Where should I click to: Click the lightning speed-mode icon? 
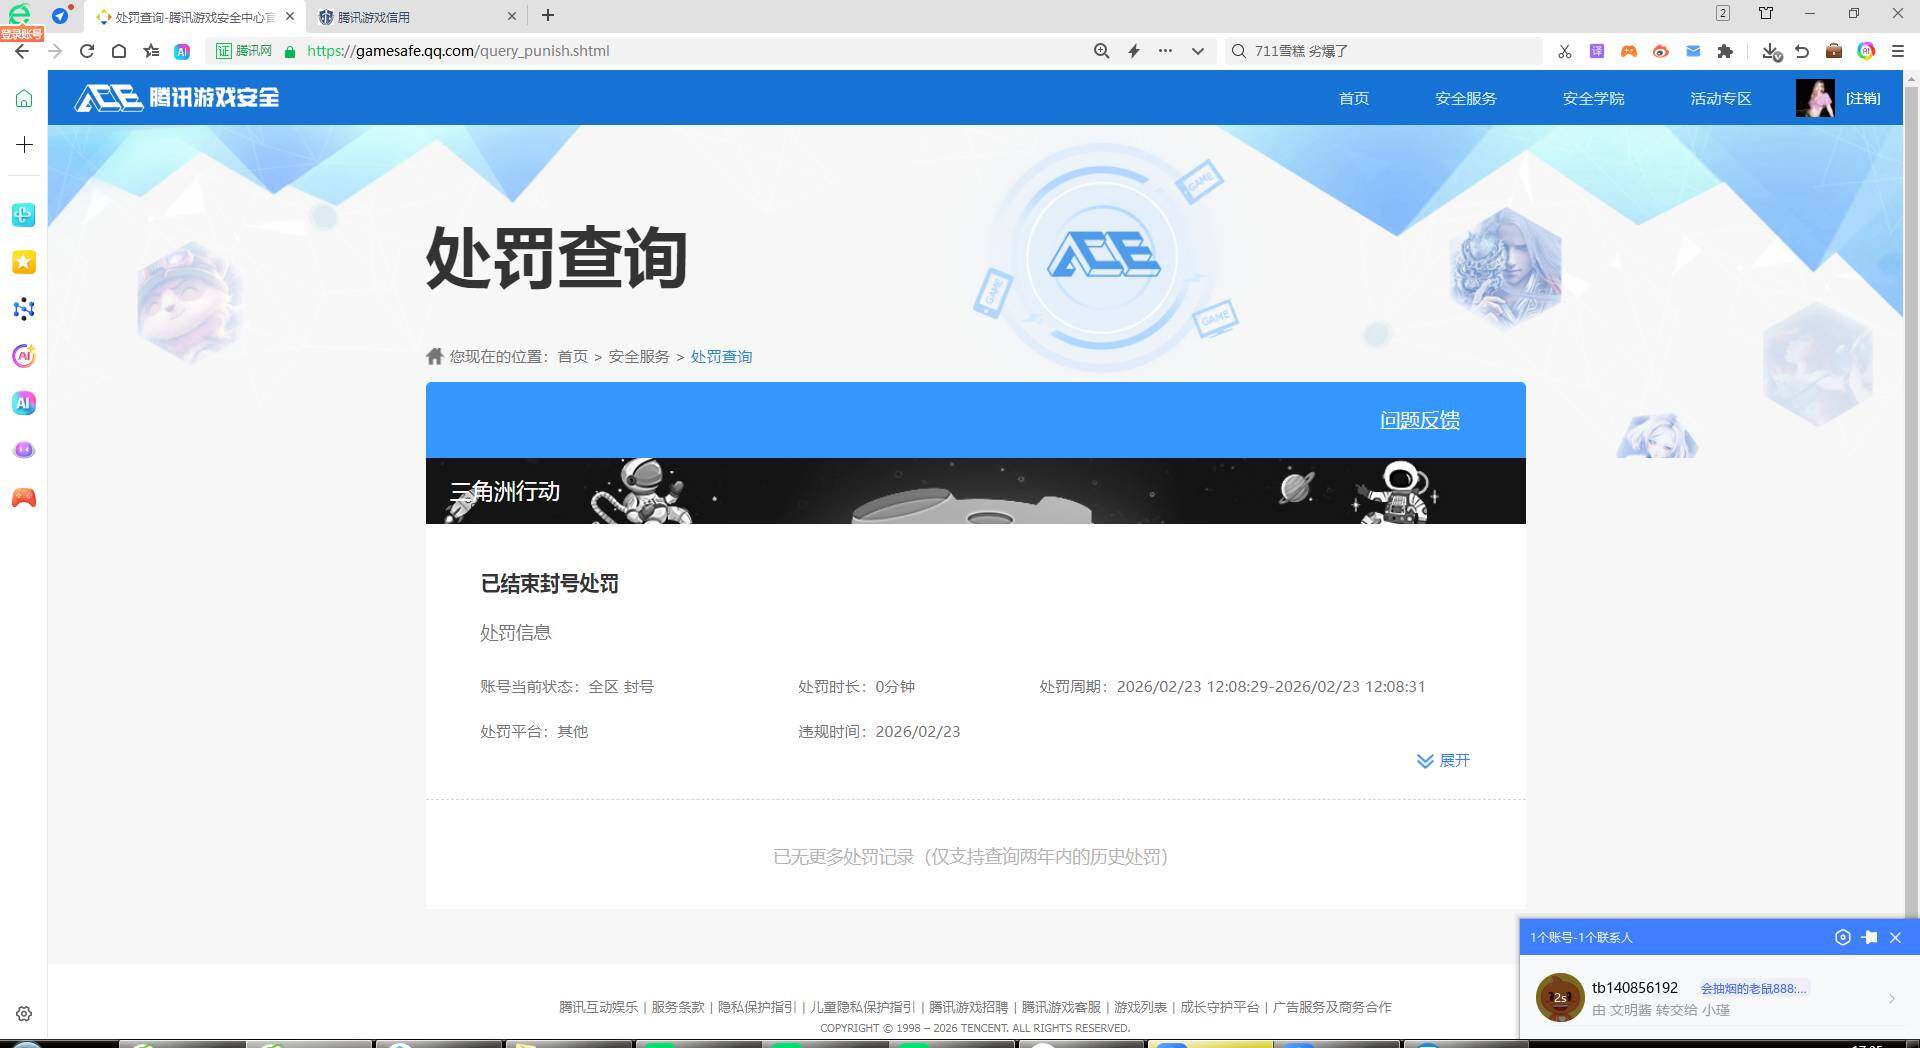pyautogui.click(x=1134, y=51)
